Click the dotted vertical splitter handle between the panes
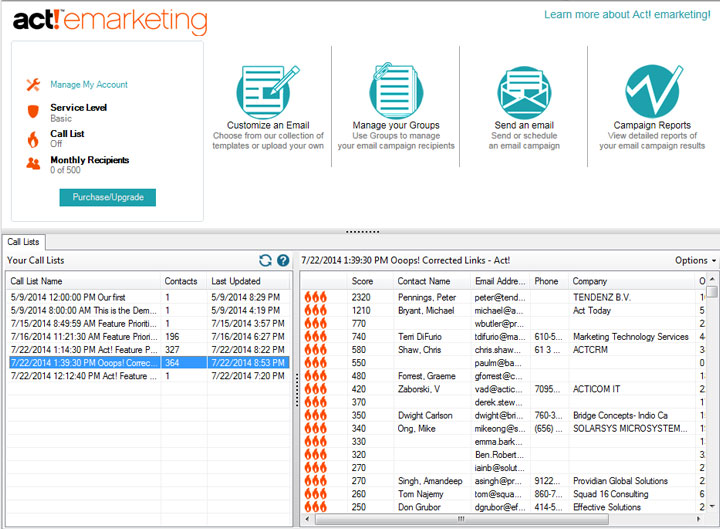This screenshot has height=529, width=720. pyautogui.click(x=297, y=390)
